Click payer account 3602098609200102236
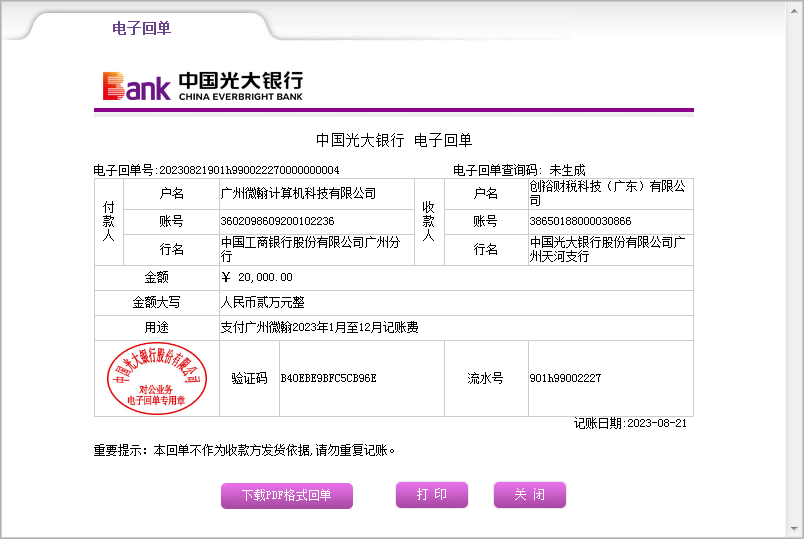Screen dimensions: 804x539 click(277, 221)
